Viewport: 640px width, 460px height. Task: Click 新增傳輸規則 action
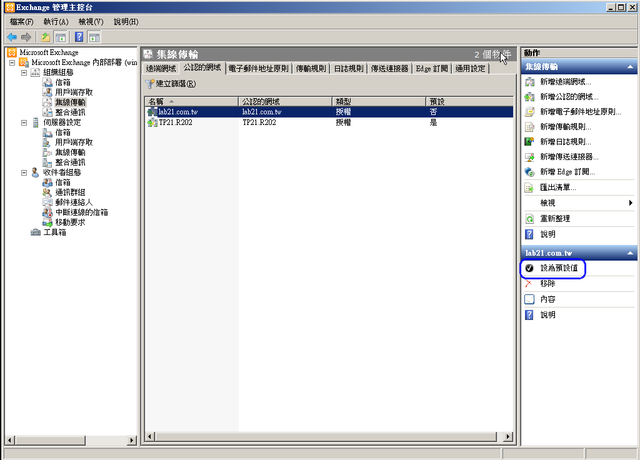(566, 127)
